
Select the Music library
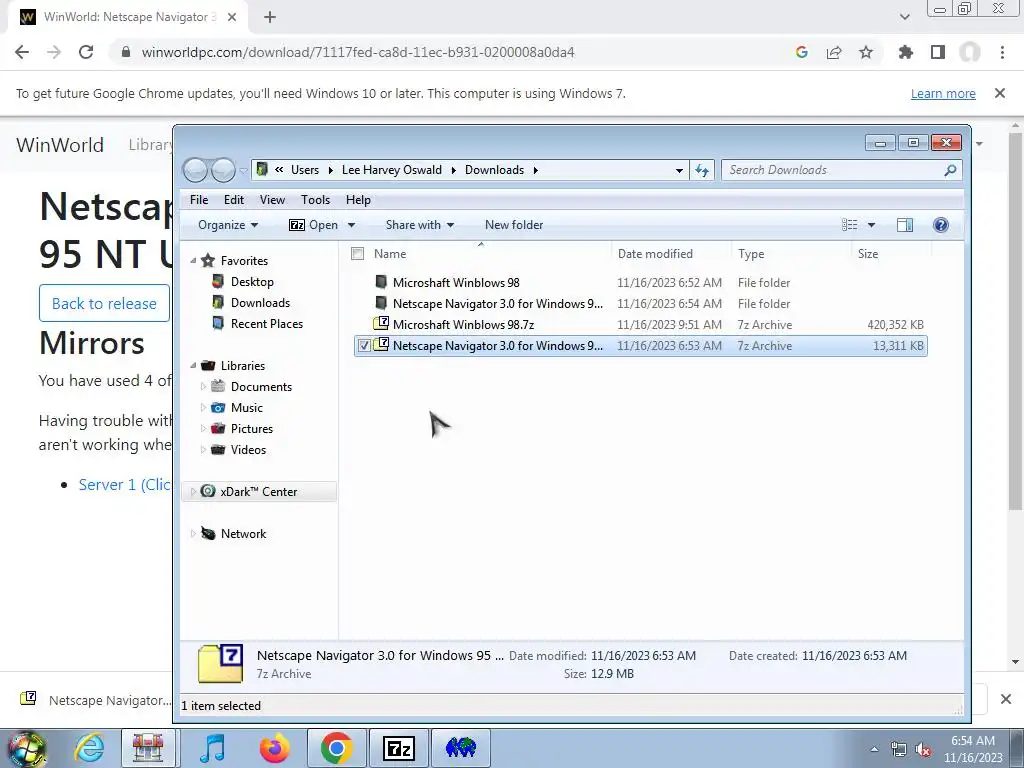click(x=246, y=408)
